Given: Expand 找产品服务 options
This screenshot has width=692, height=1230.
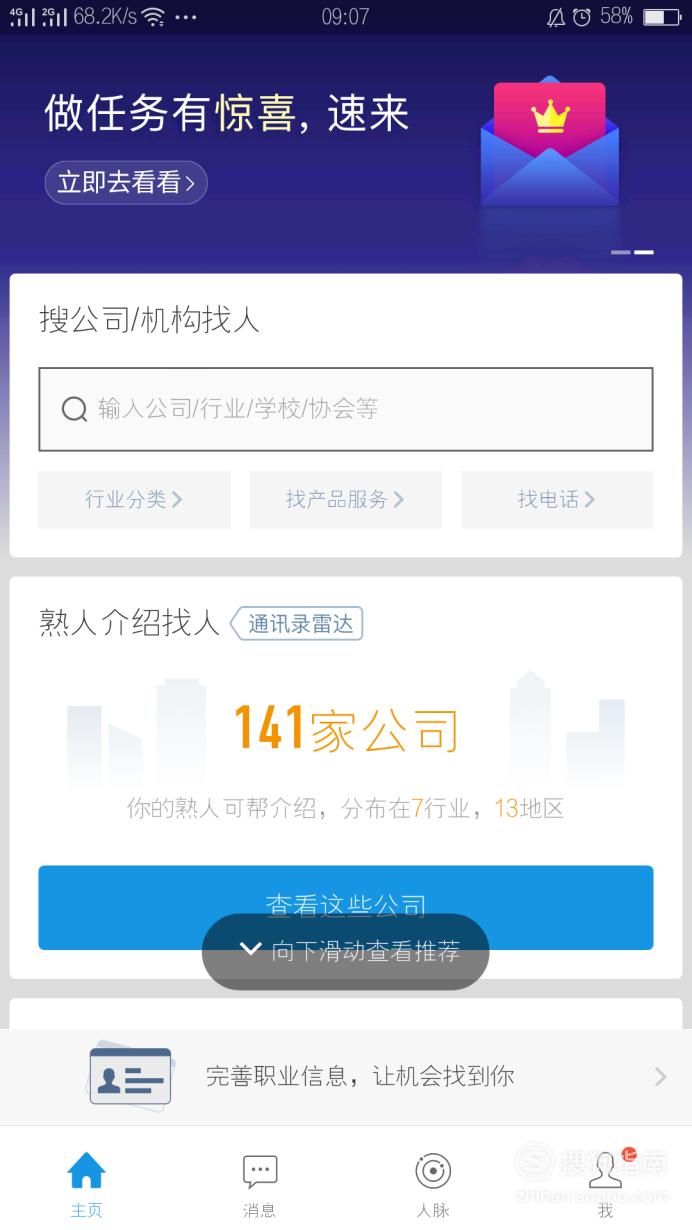Looking at the screenshot, I should tap(345, 499).
